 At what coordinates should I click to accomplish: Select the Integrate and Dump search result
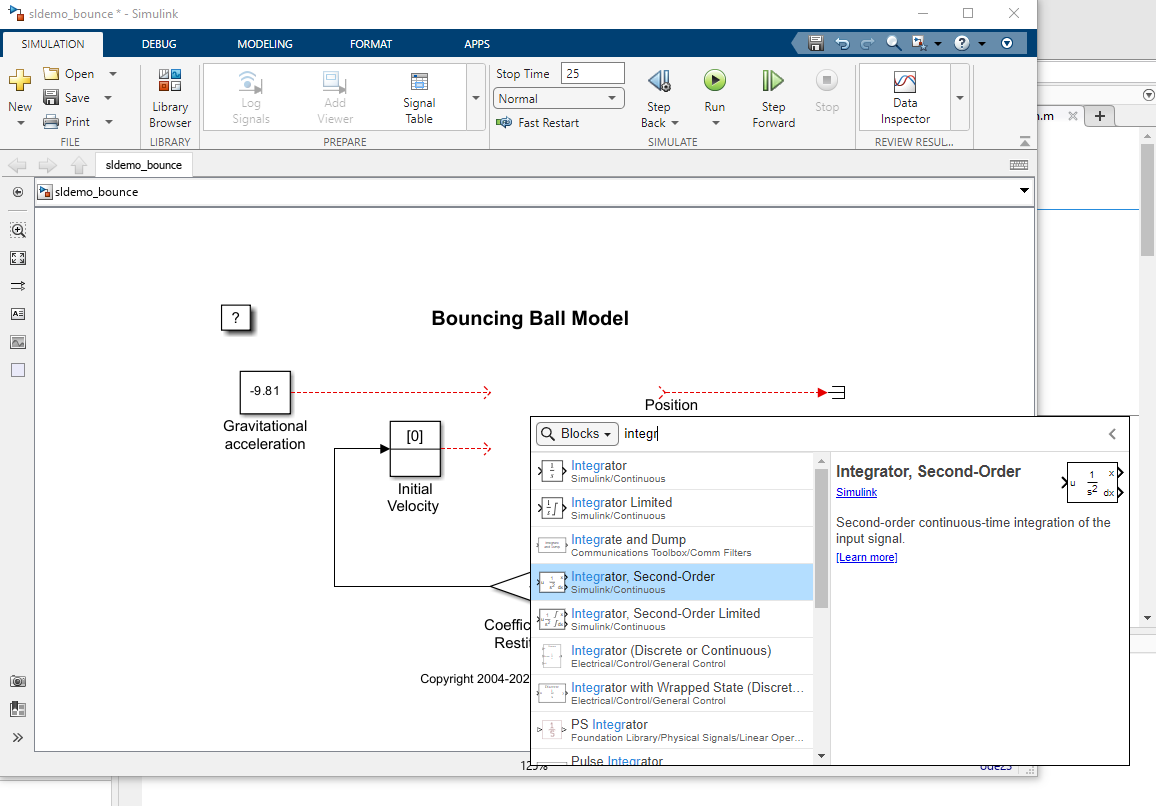tap(672, 545)
